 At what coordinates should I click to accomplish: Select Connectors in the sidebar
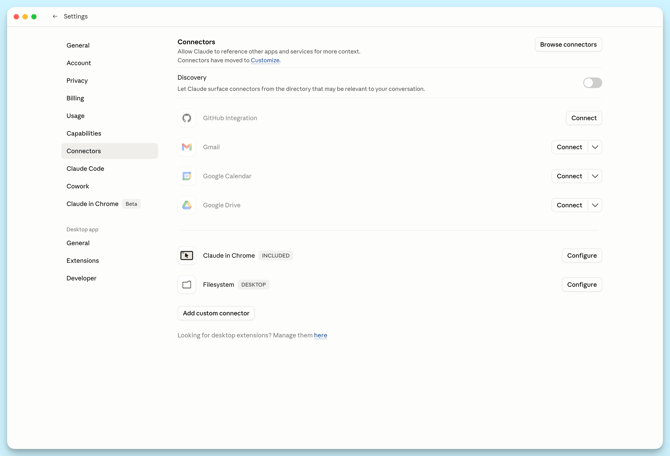pyautogui.click(x=109, y=151)
